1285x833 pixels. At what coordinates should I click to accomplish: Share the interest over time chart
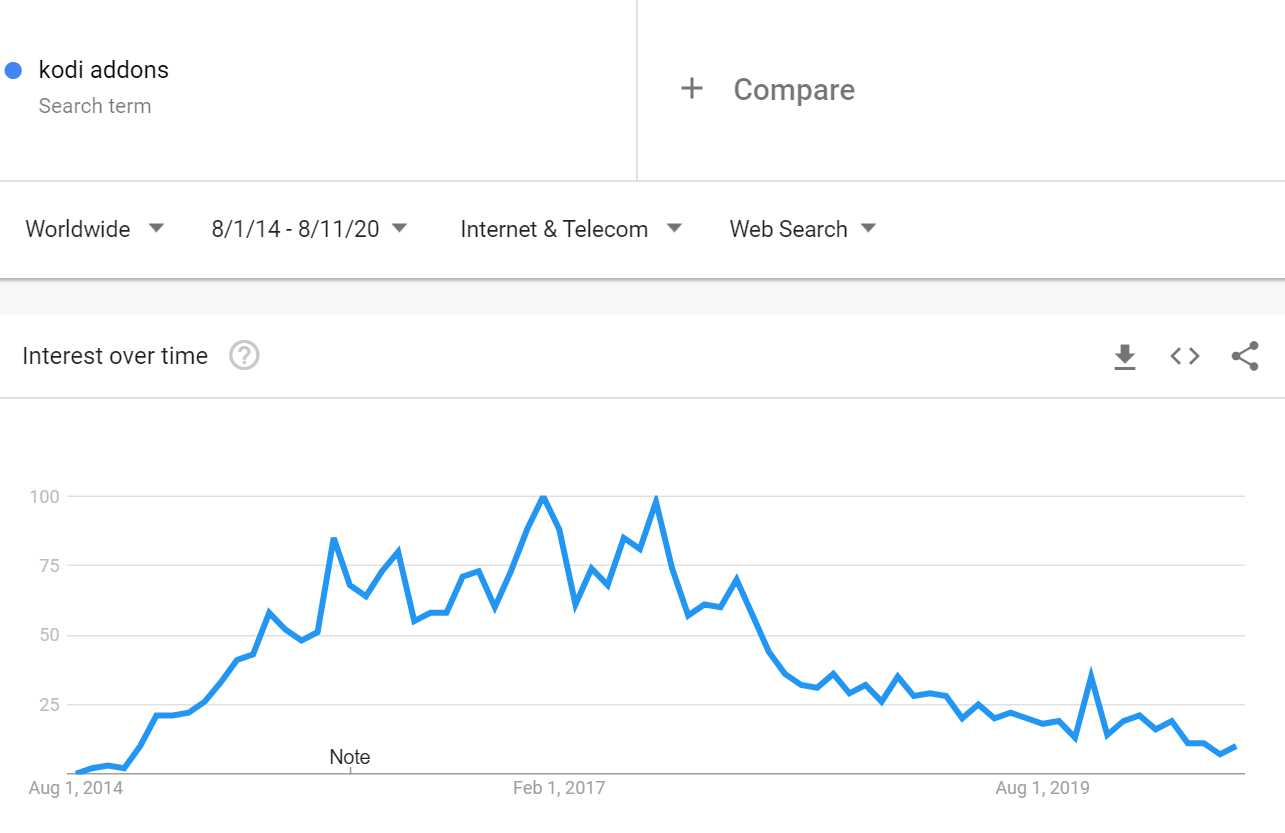click(x=1245, y=356)
